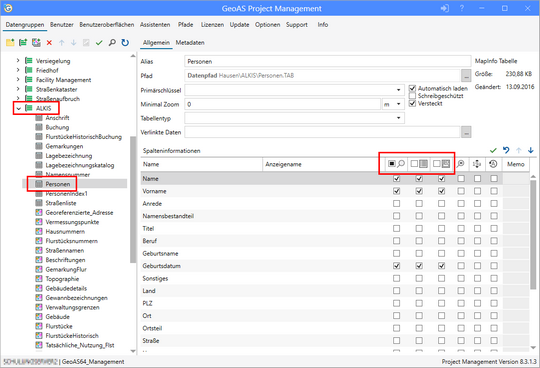The width and height of the screenshot is (540, 368).
Task: Click the Memo column header
Action: point(516,164)
